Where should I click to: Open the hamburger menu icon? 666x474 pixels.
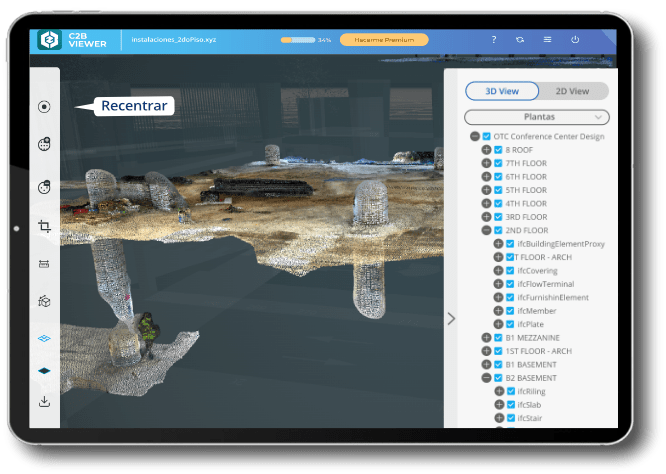tap(547, 40)
